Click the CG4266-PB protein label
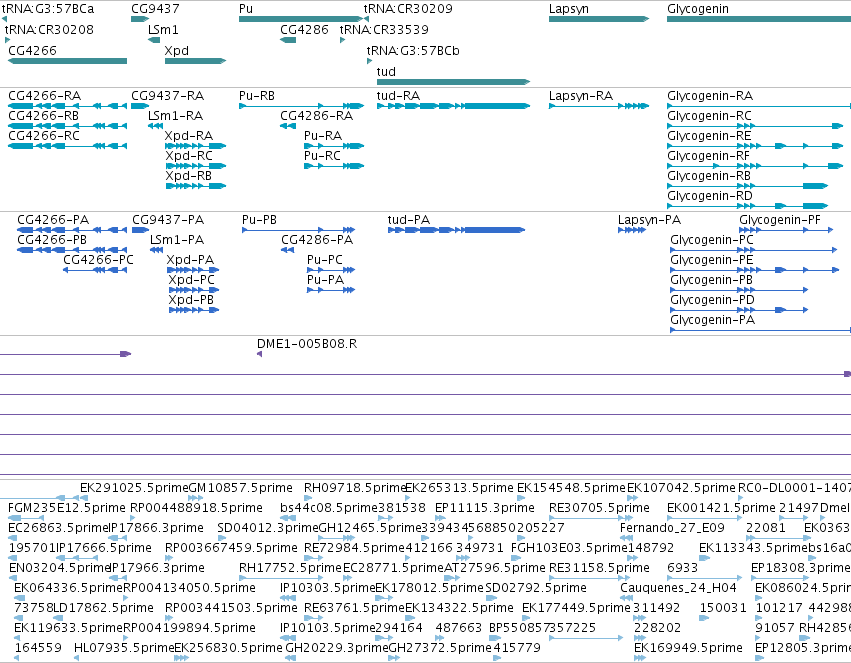Image resolution: width=851 pixels, height=663 pixels. click(x=52, y=240)
